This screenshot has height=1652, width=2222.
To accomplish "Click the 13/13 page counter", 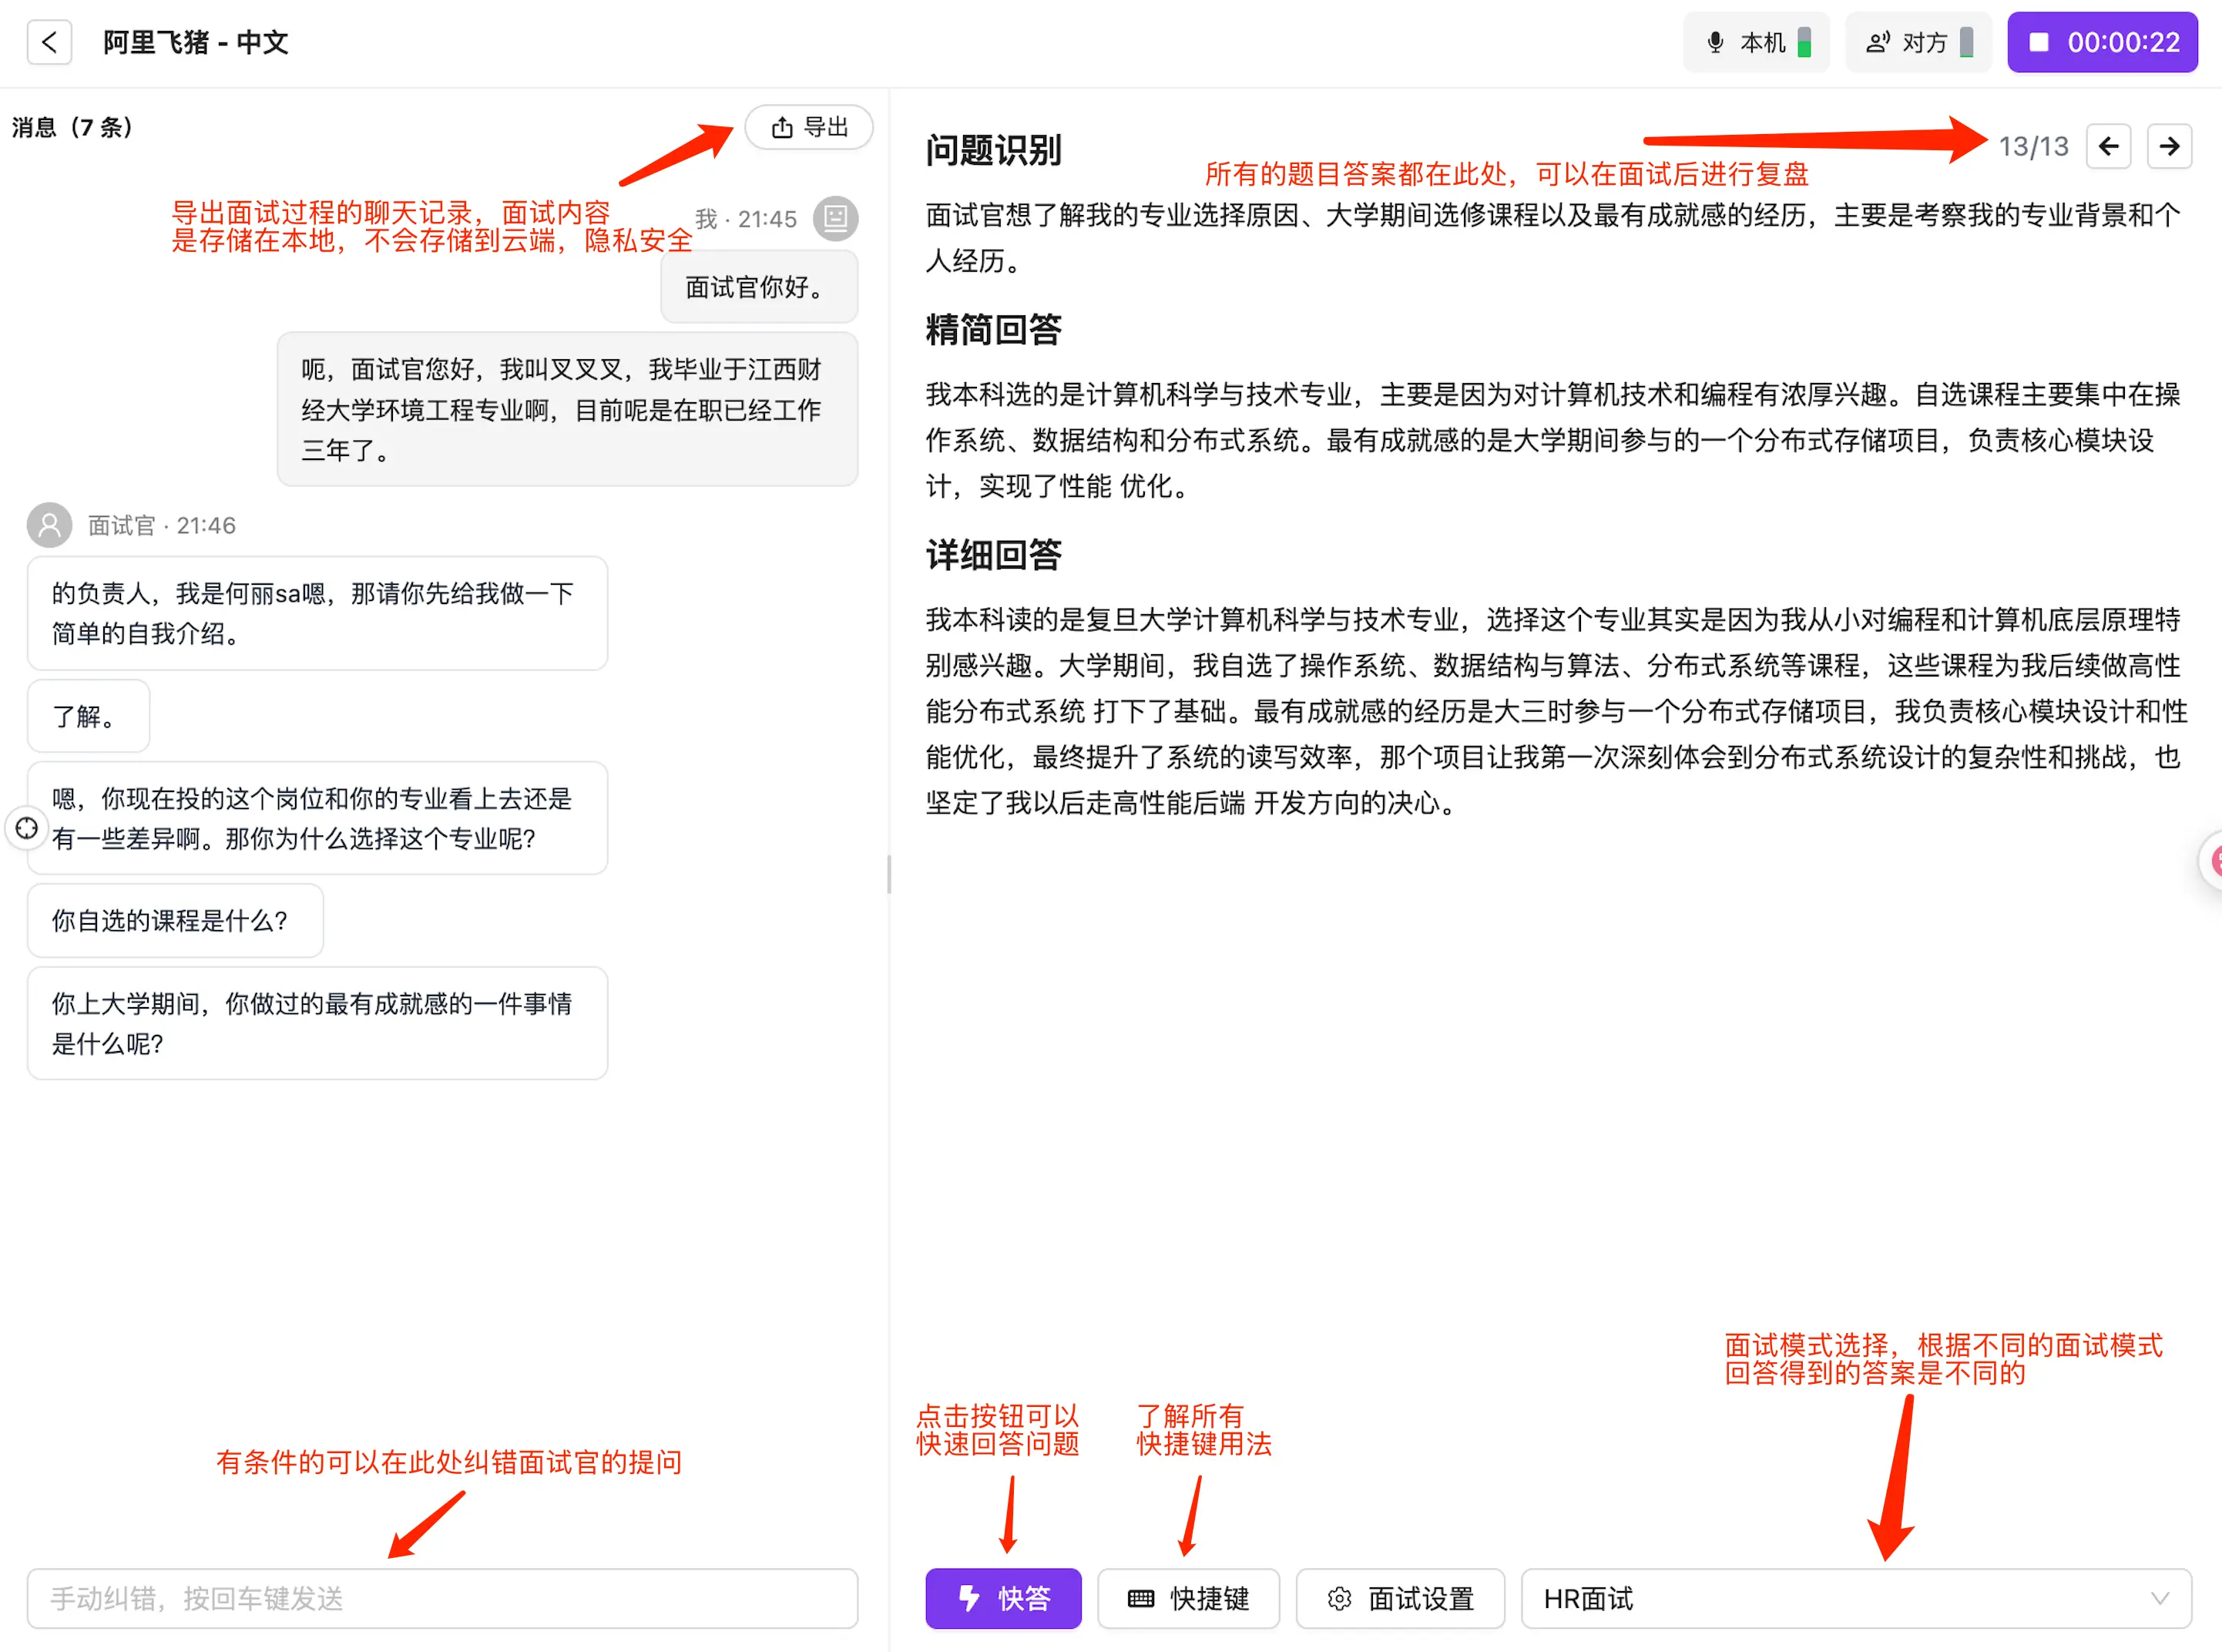I will pos(2033,147).
